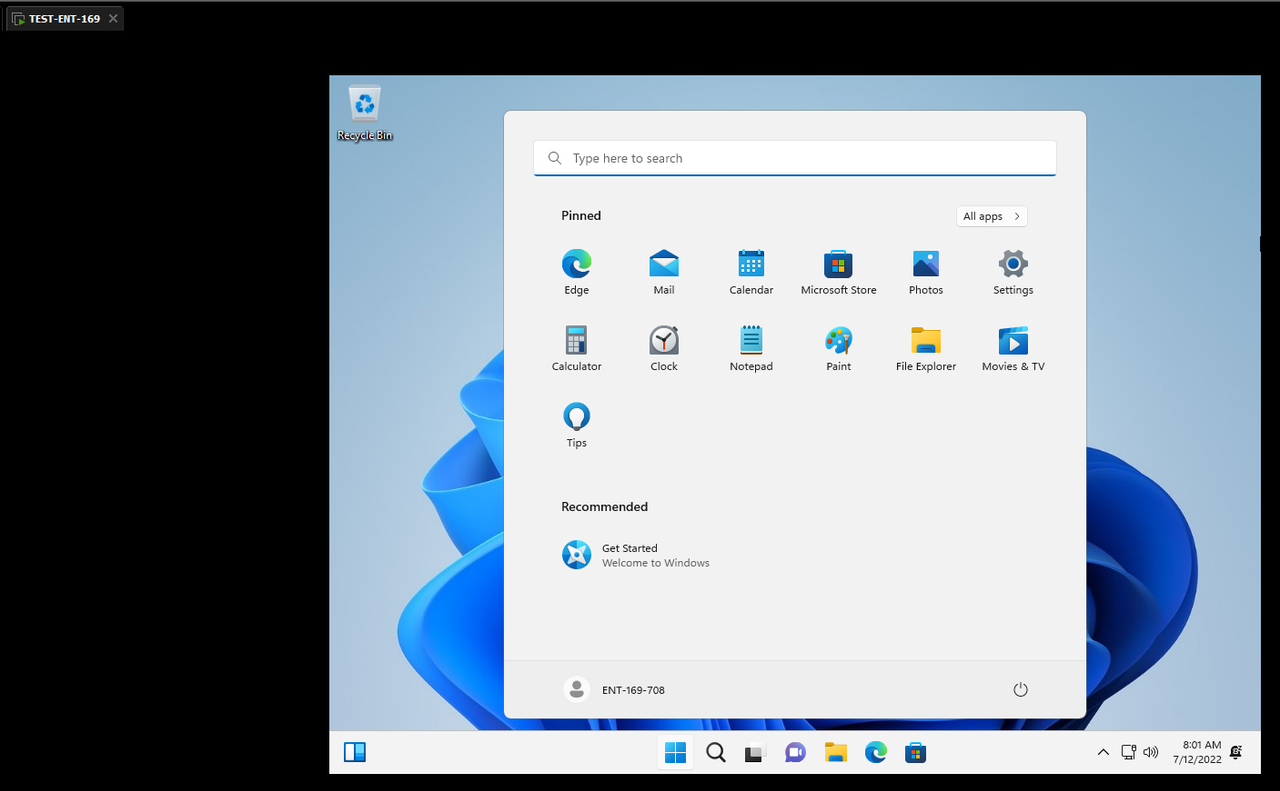Close the TEST-ENT-169 tab

coord(113,19)
